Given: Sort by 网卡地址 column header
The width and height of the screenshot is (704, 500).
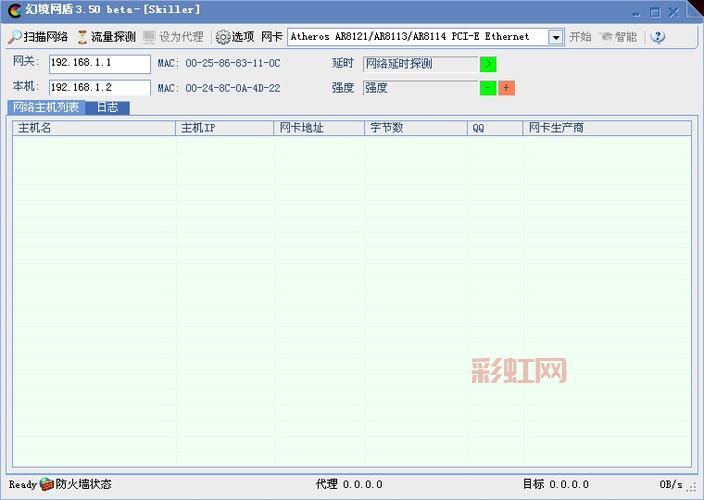Looking at the screenshot, I should pyautogui.click(x=319, y=128).
